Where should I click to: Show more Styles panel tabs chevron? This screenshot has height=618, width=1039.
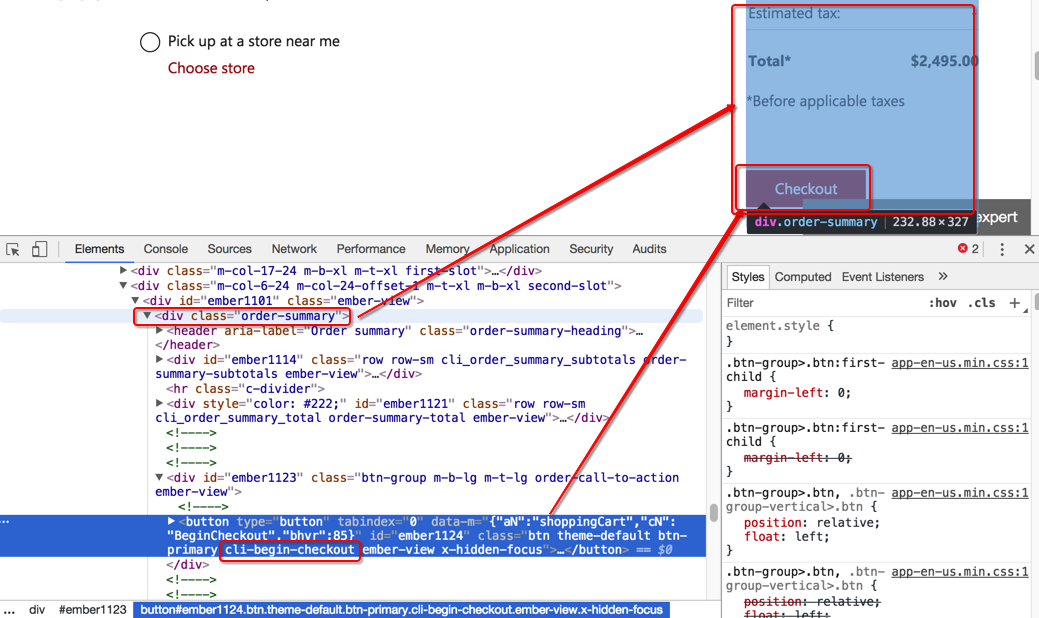click(943, 276)
